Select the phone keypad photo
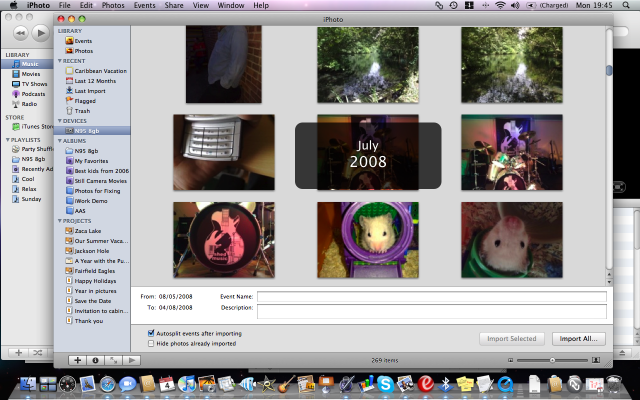The image size is (640, 400). (x=224, y=152)
